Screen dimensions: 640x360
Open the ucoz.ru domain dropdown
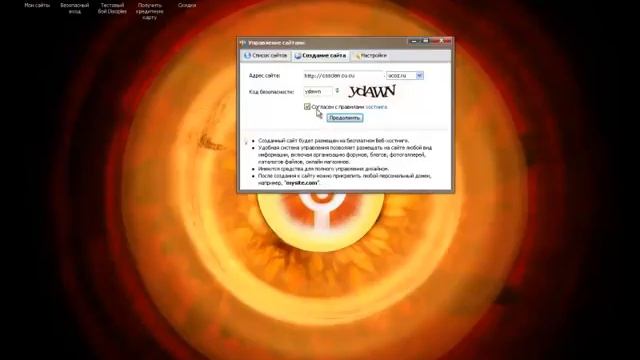405,76
